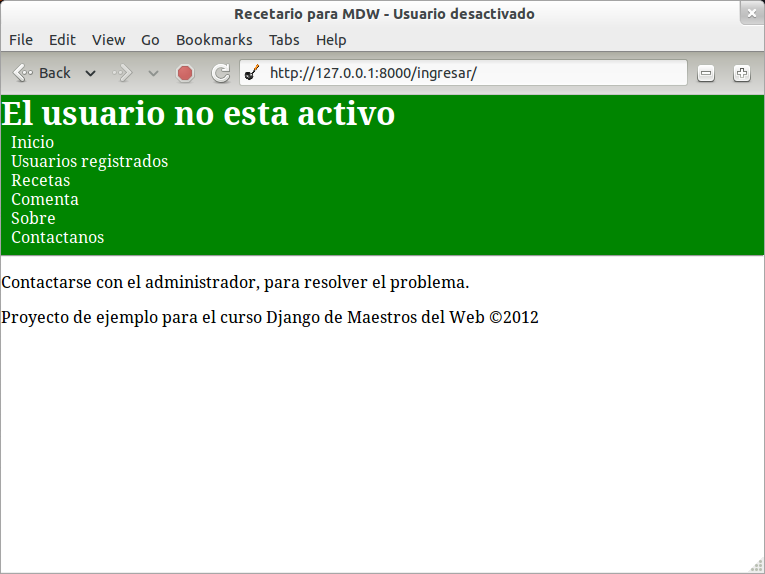Open the Help menu
765x574 pixels.
coord(331,40)
